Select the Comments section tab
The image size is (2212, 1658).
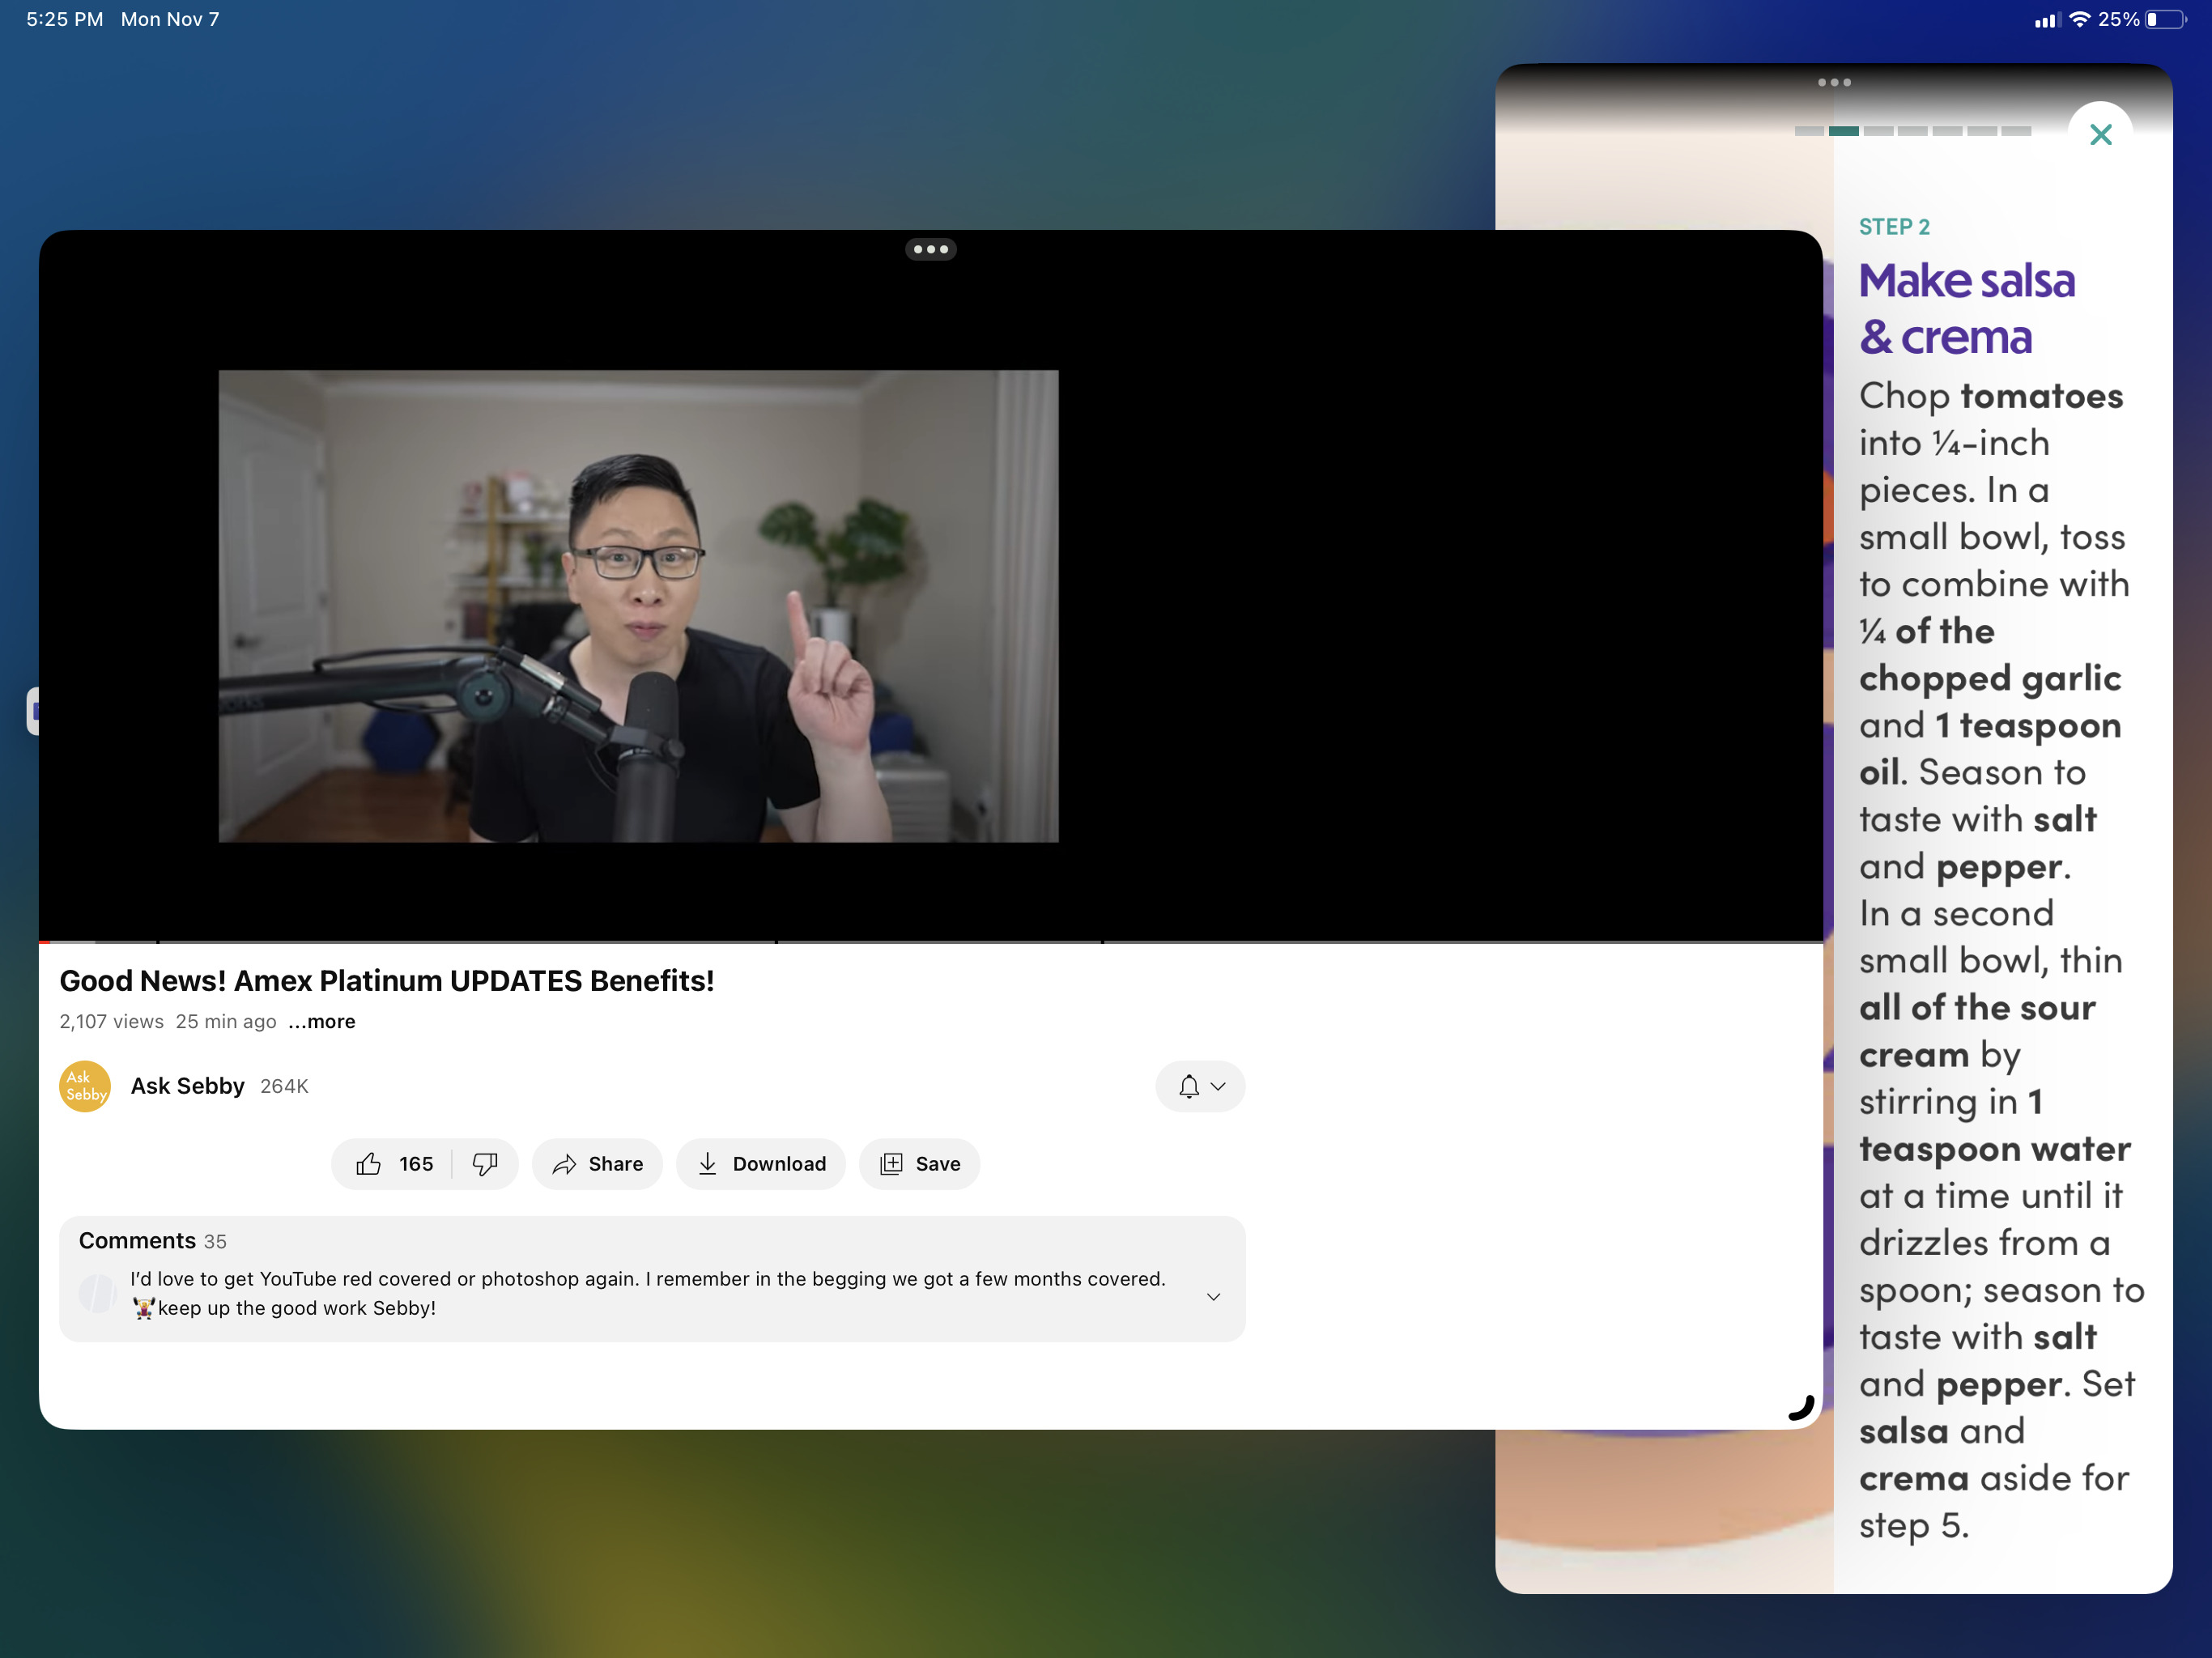pos(138,1240)
